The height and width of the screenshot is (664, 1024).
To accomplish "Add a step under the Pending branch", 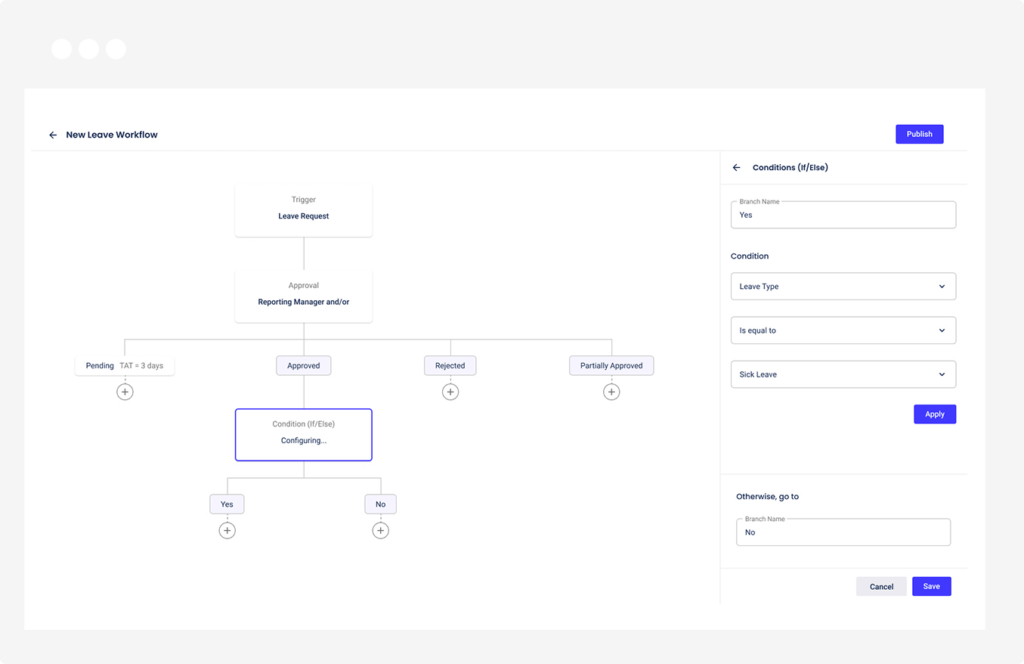I will (124, 391).
